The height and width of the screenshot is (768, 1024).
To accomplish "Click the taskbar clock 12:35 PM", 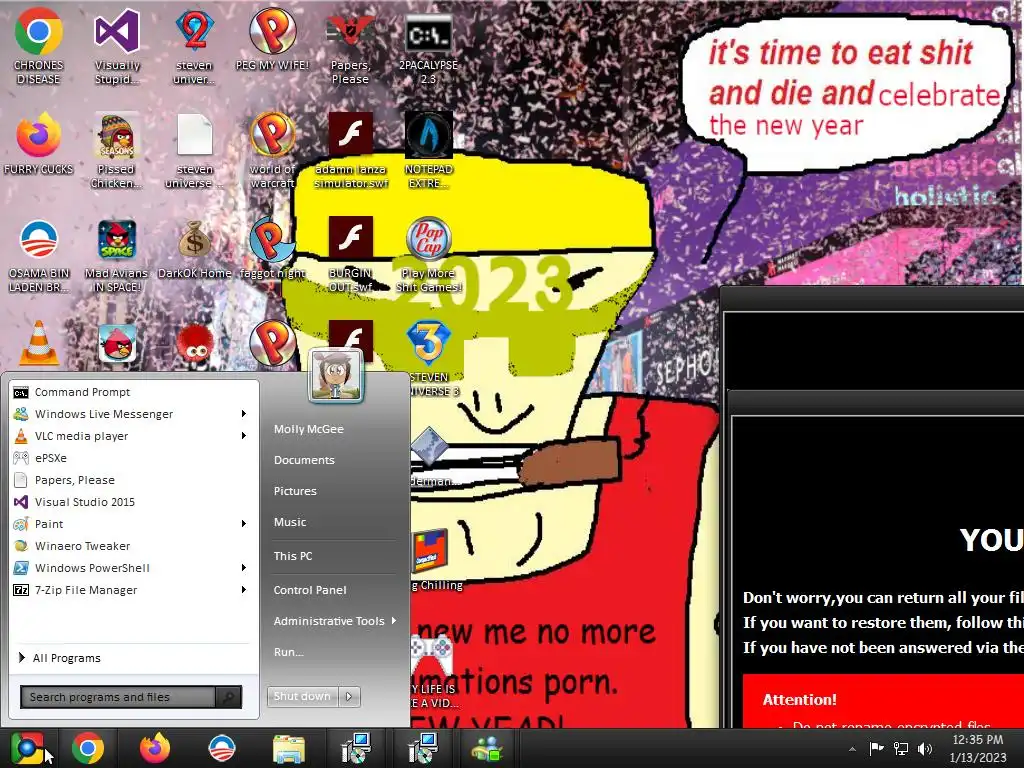I will pos(978,740).
